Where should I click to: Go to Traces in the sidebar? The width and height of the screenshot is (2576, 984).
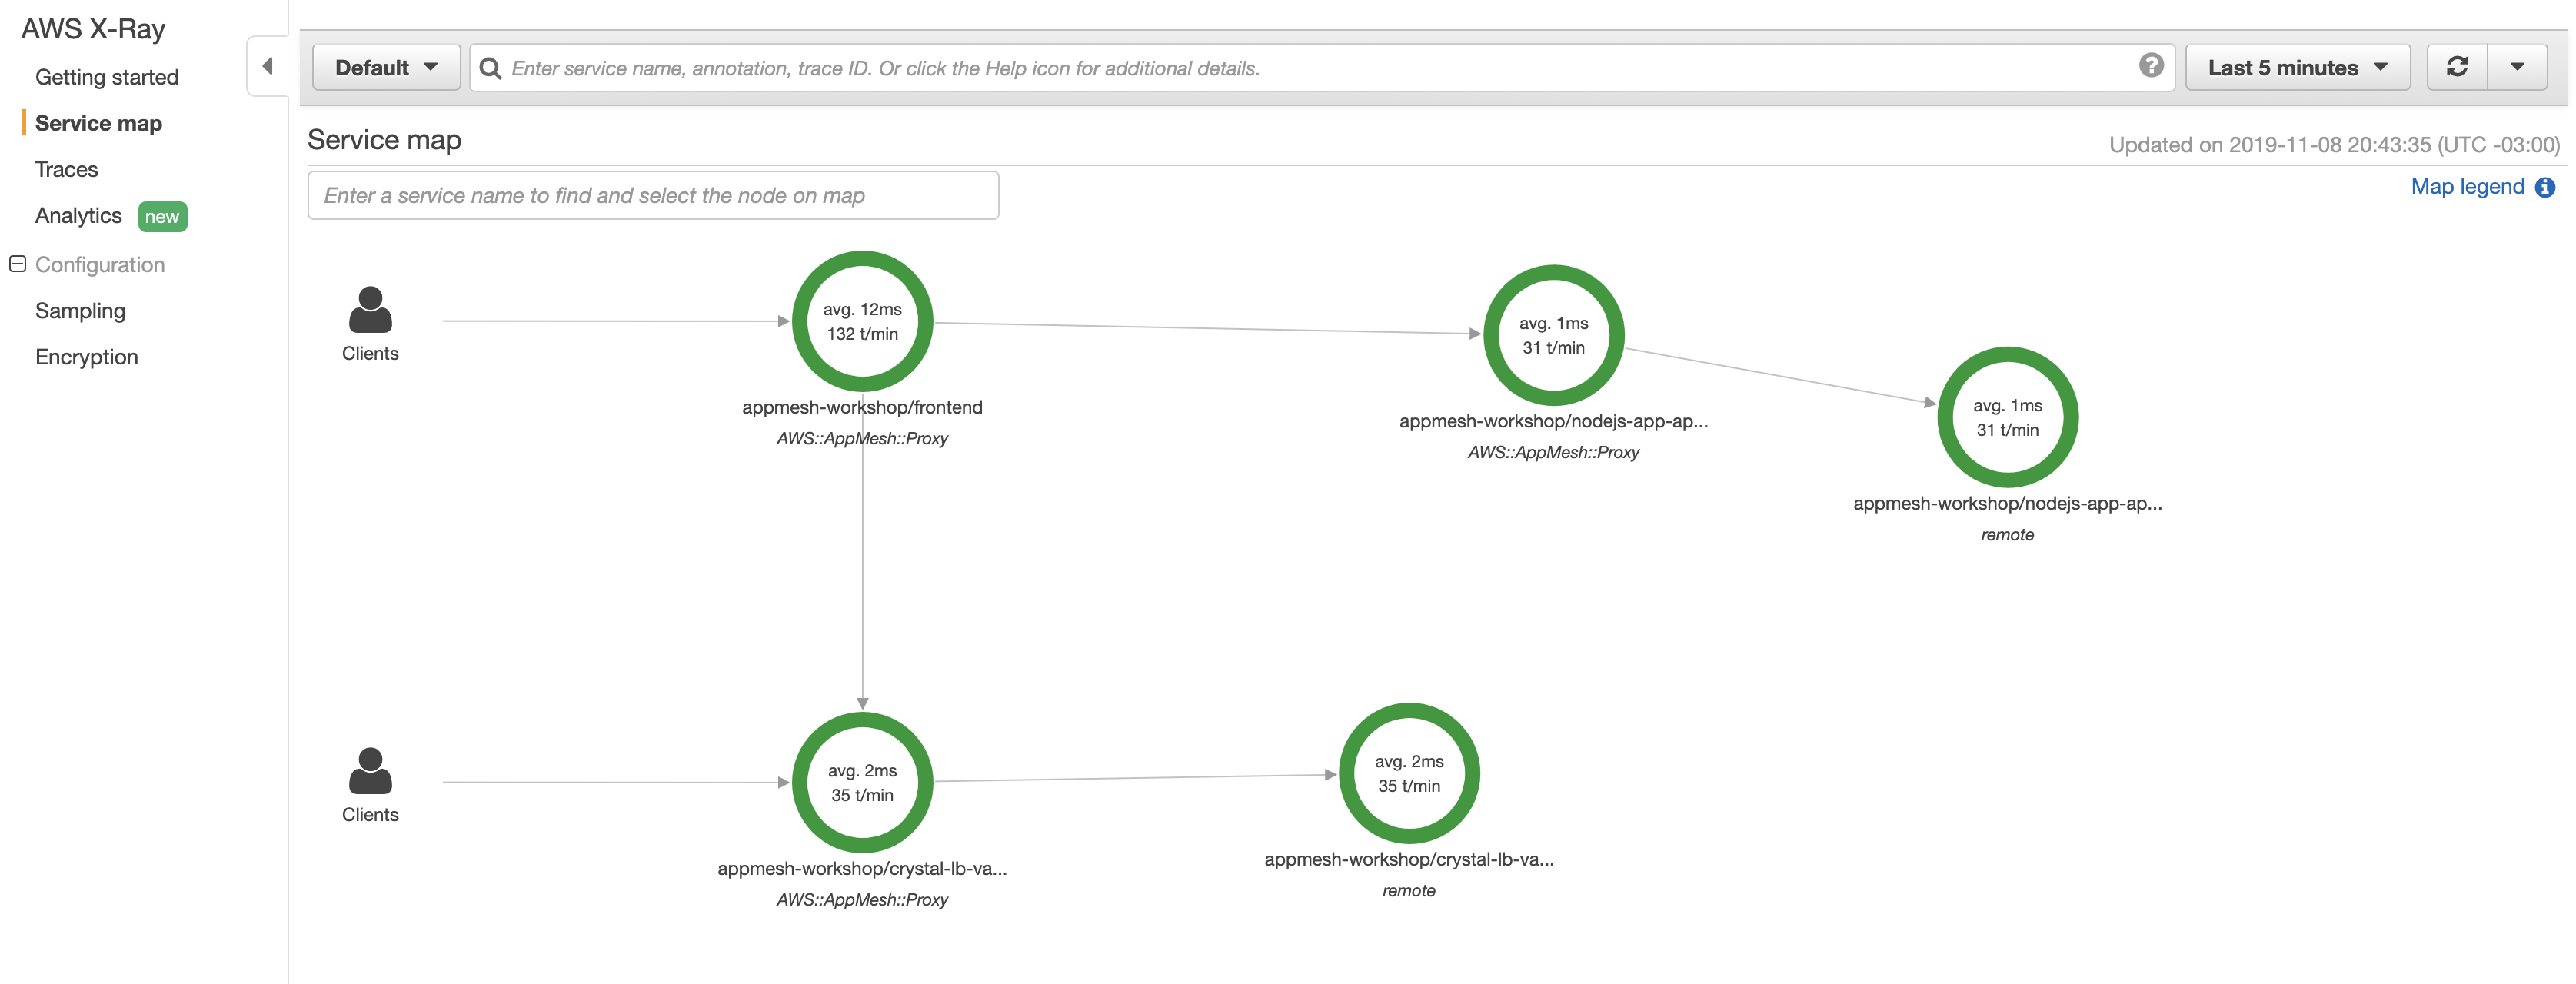coord(66,169)
